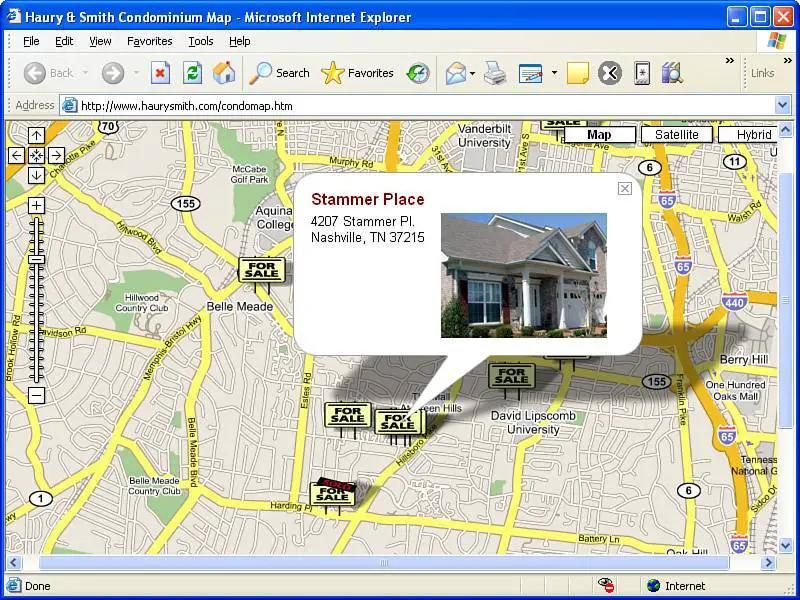Click the address bar URL field

[x=426, y=106]
